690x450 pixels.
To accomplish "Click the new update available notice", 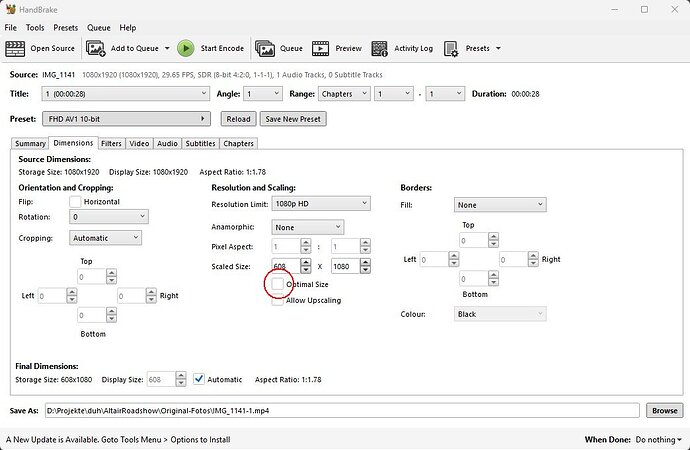I will pyautogui.click(x=118, y=439).
